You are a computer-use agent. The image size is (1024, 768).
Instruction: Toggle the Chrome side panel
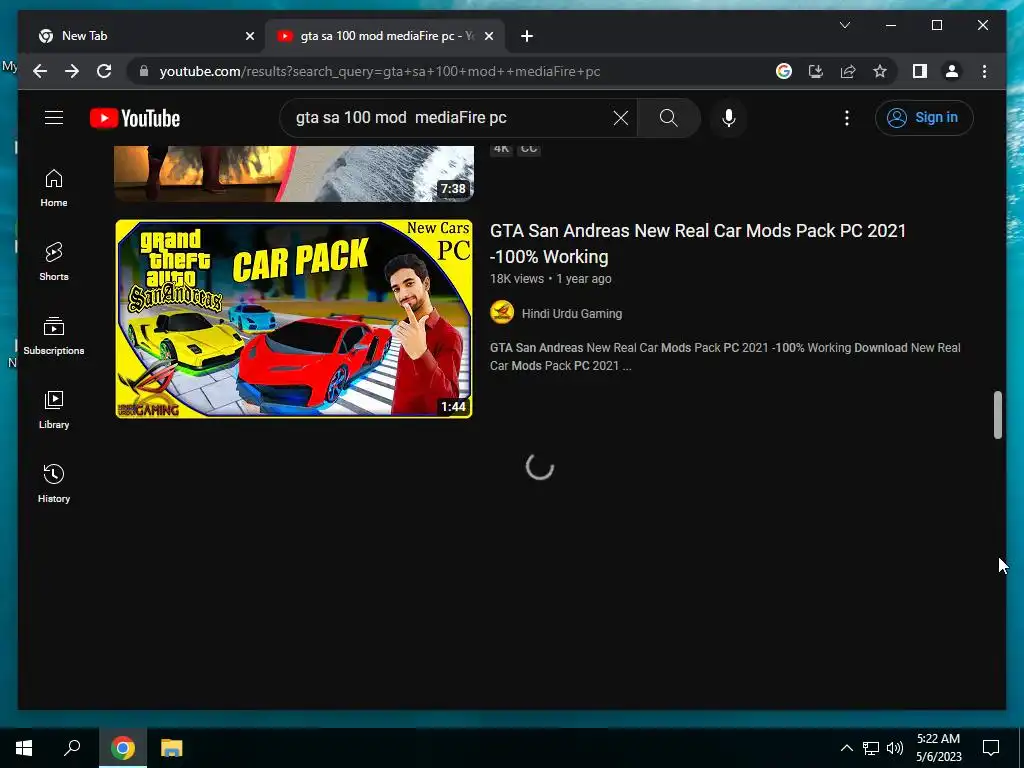(x=920, y=71)
